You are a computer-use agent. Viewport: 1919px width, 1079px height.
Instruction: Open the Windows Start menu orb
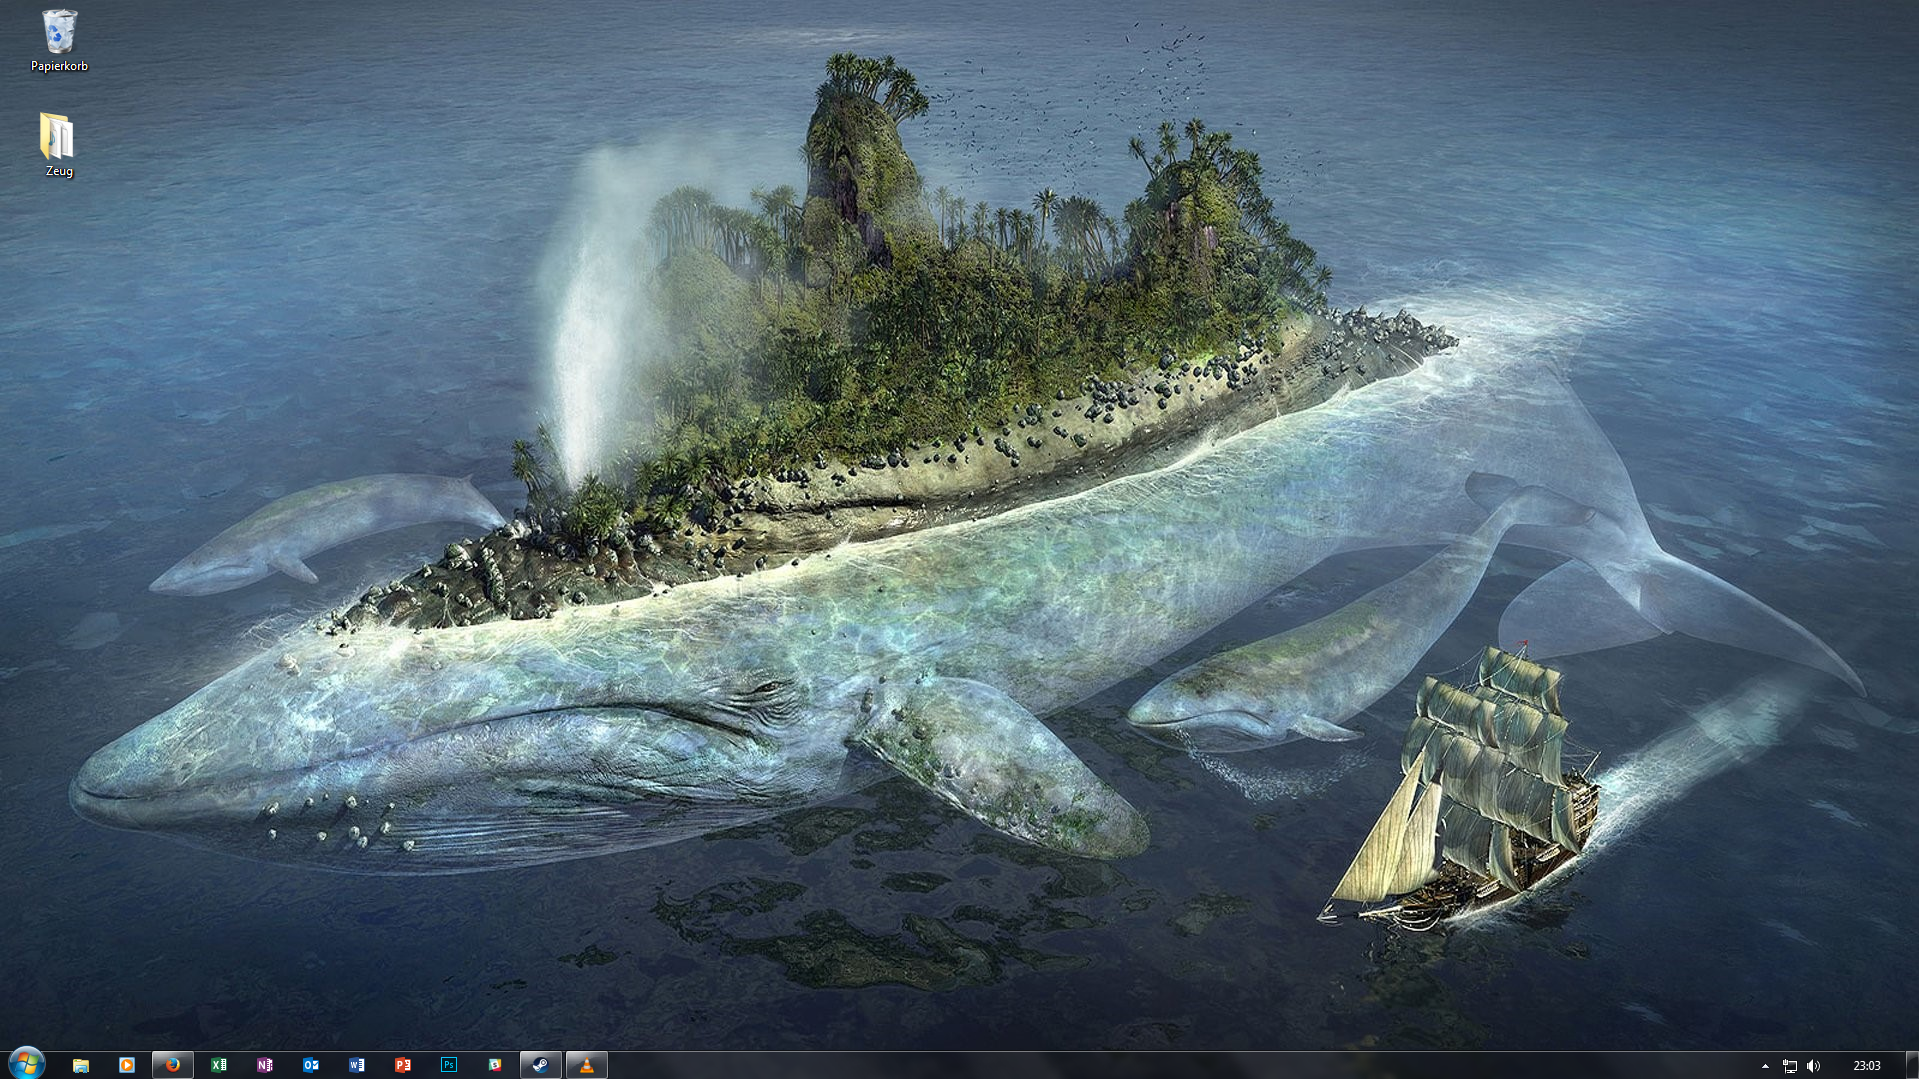pos(27,1064)
